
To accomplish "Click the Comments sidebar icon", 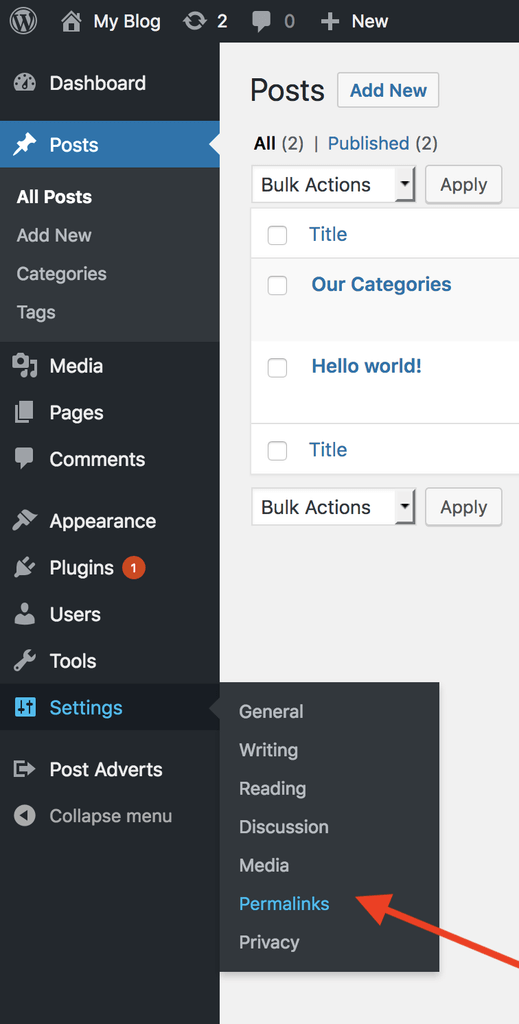I will point(24,459).
